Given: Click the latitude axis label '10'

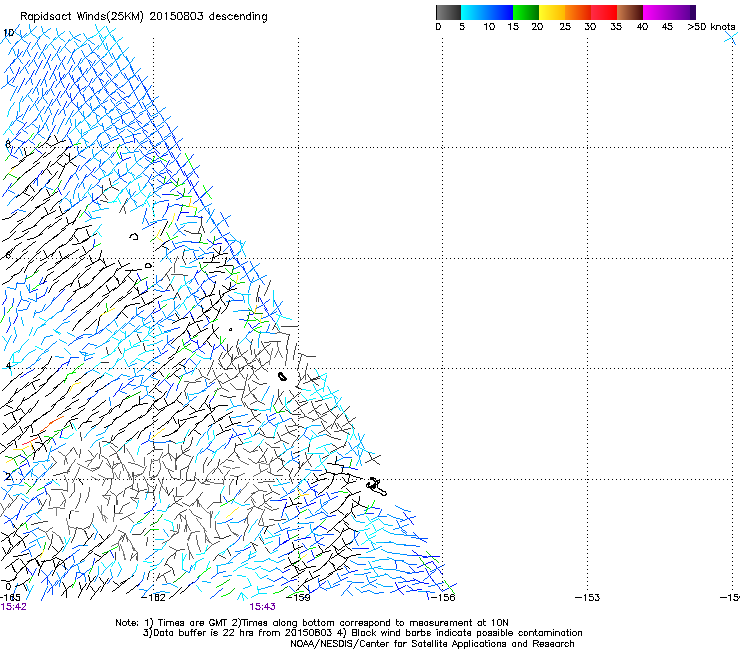Looking at the screenshot, I should (8, 33).
